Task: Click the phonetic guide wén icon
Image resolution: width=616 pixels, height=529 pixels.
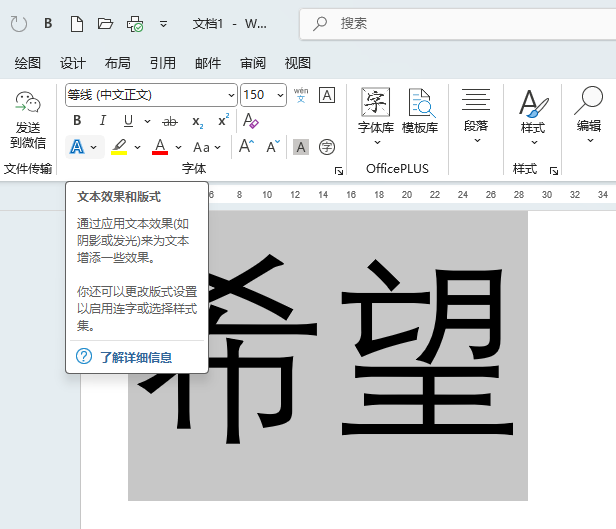Action: pyautogui.click(x=301, y=95)
